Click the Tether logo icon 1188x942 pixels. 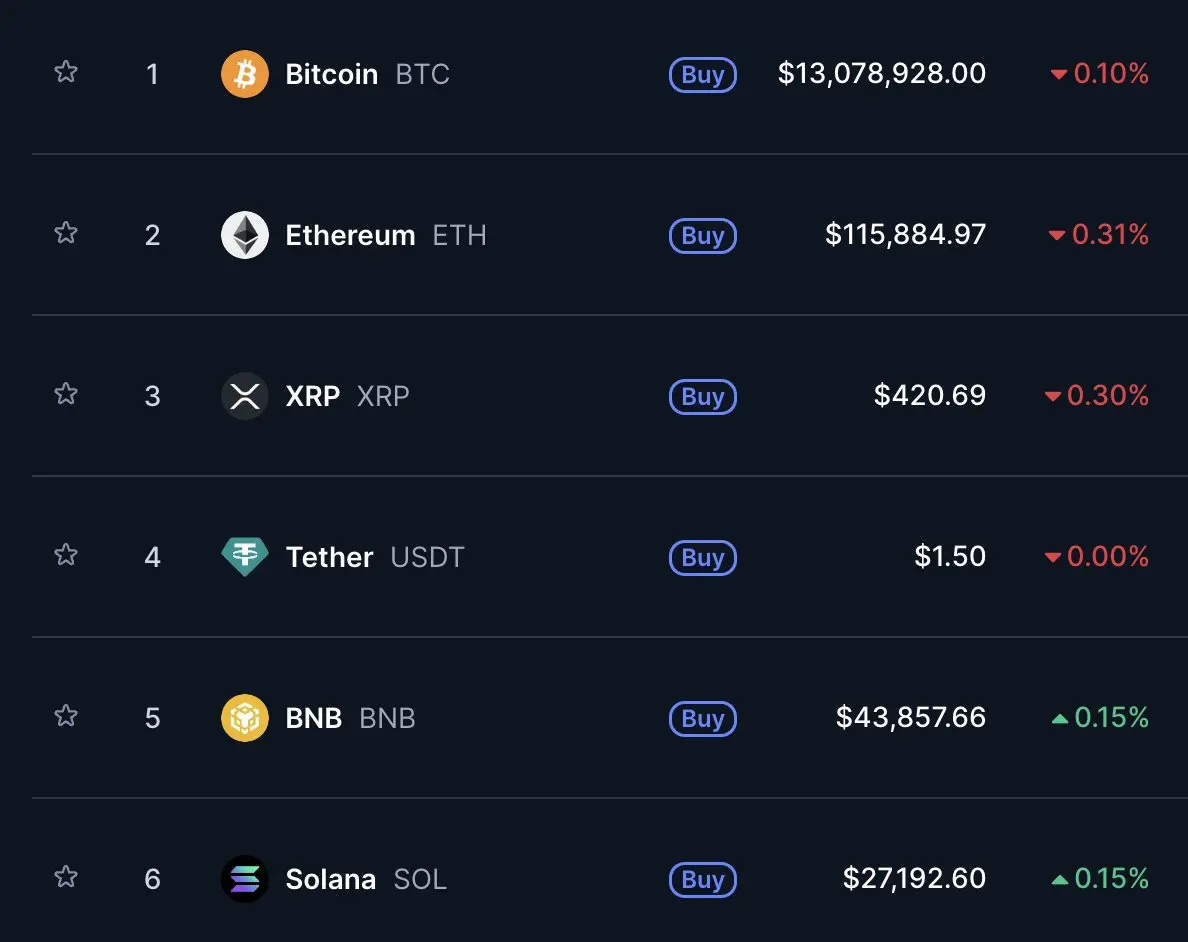245,557
